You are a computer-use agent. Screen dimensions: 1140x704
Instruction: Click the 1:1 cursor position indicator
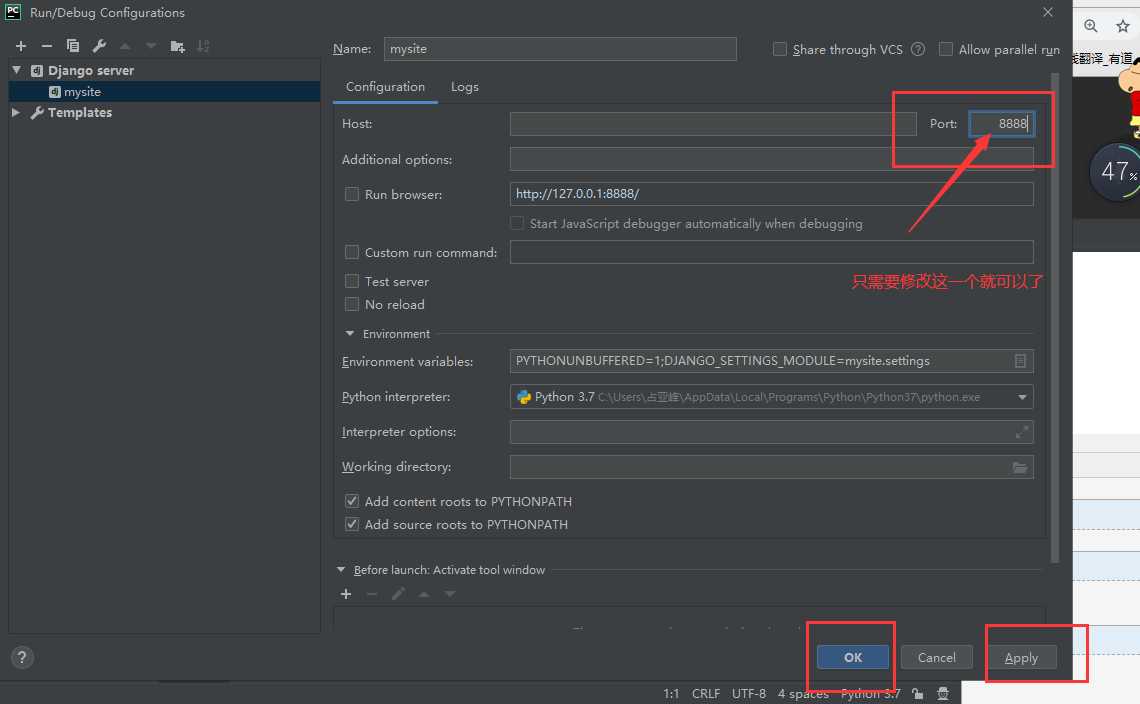[x=671, y=694]
